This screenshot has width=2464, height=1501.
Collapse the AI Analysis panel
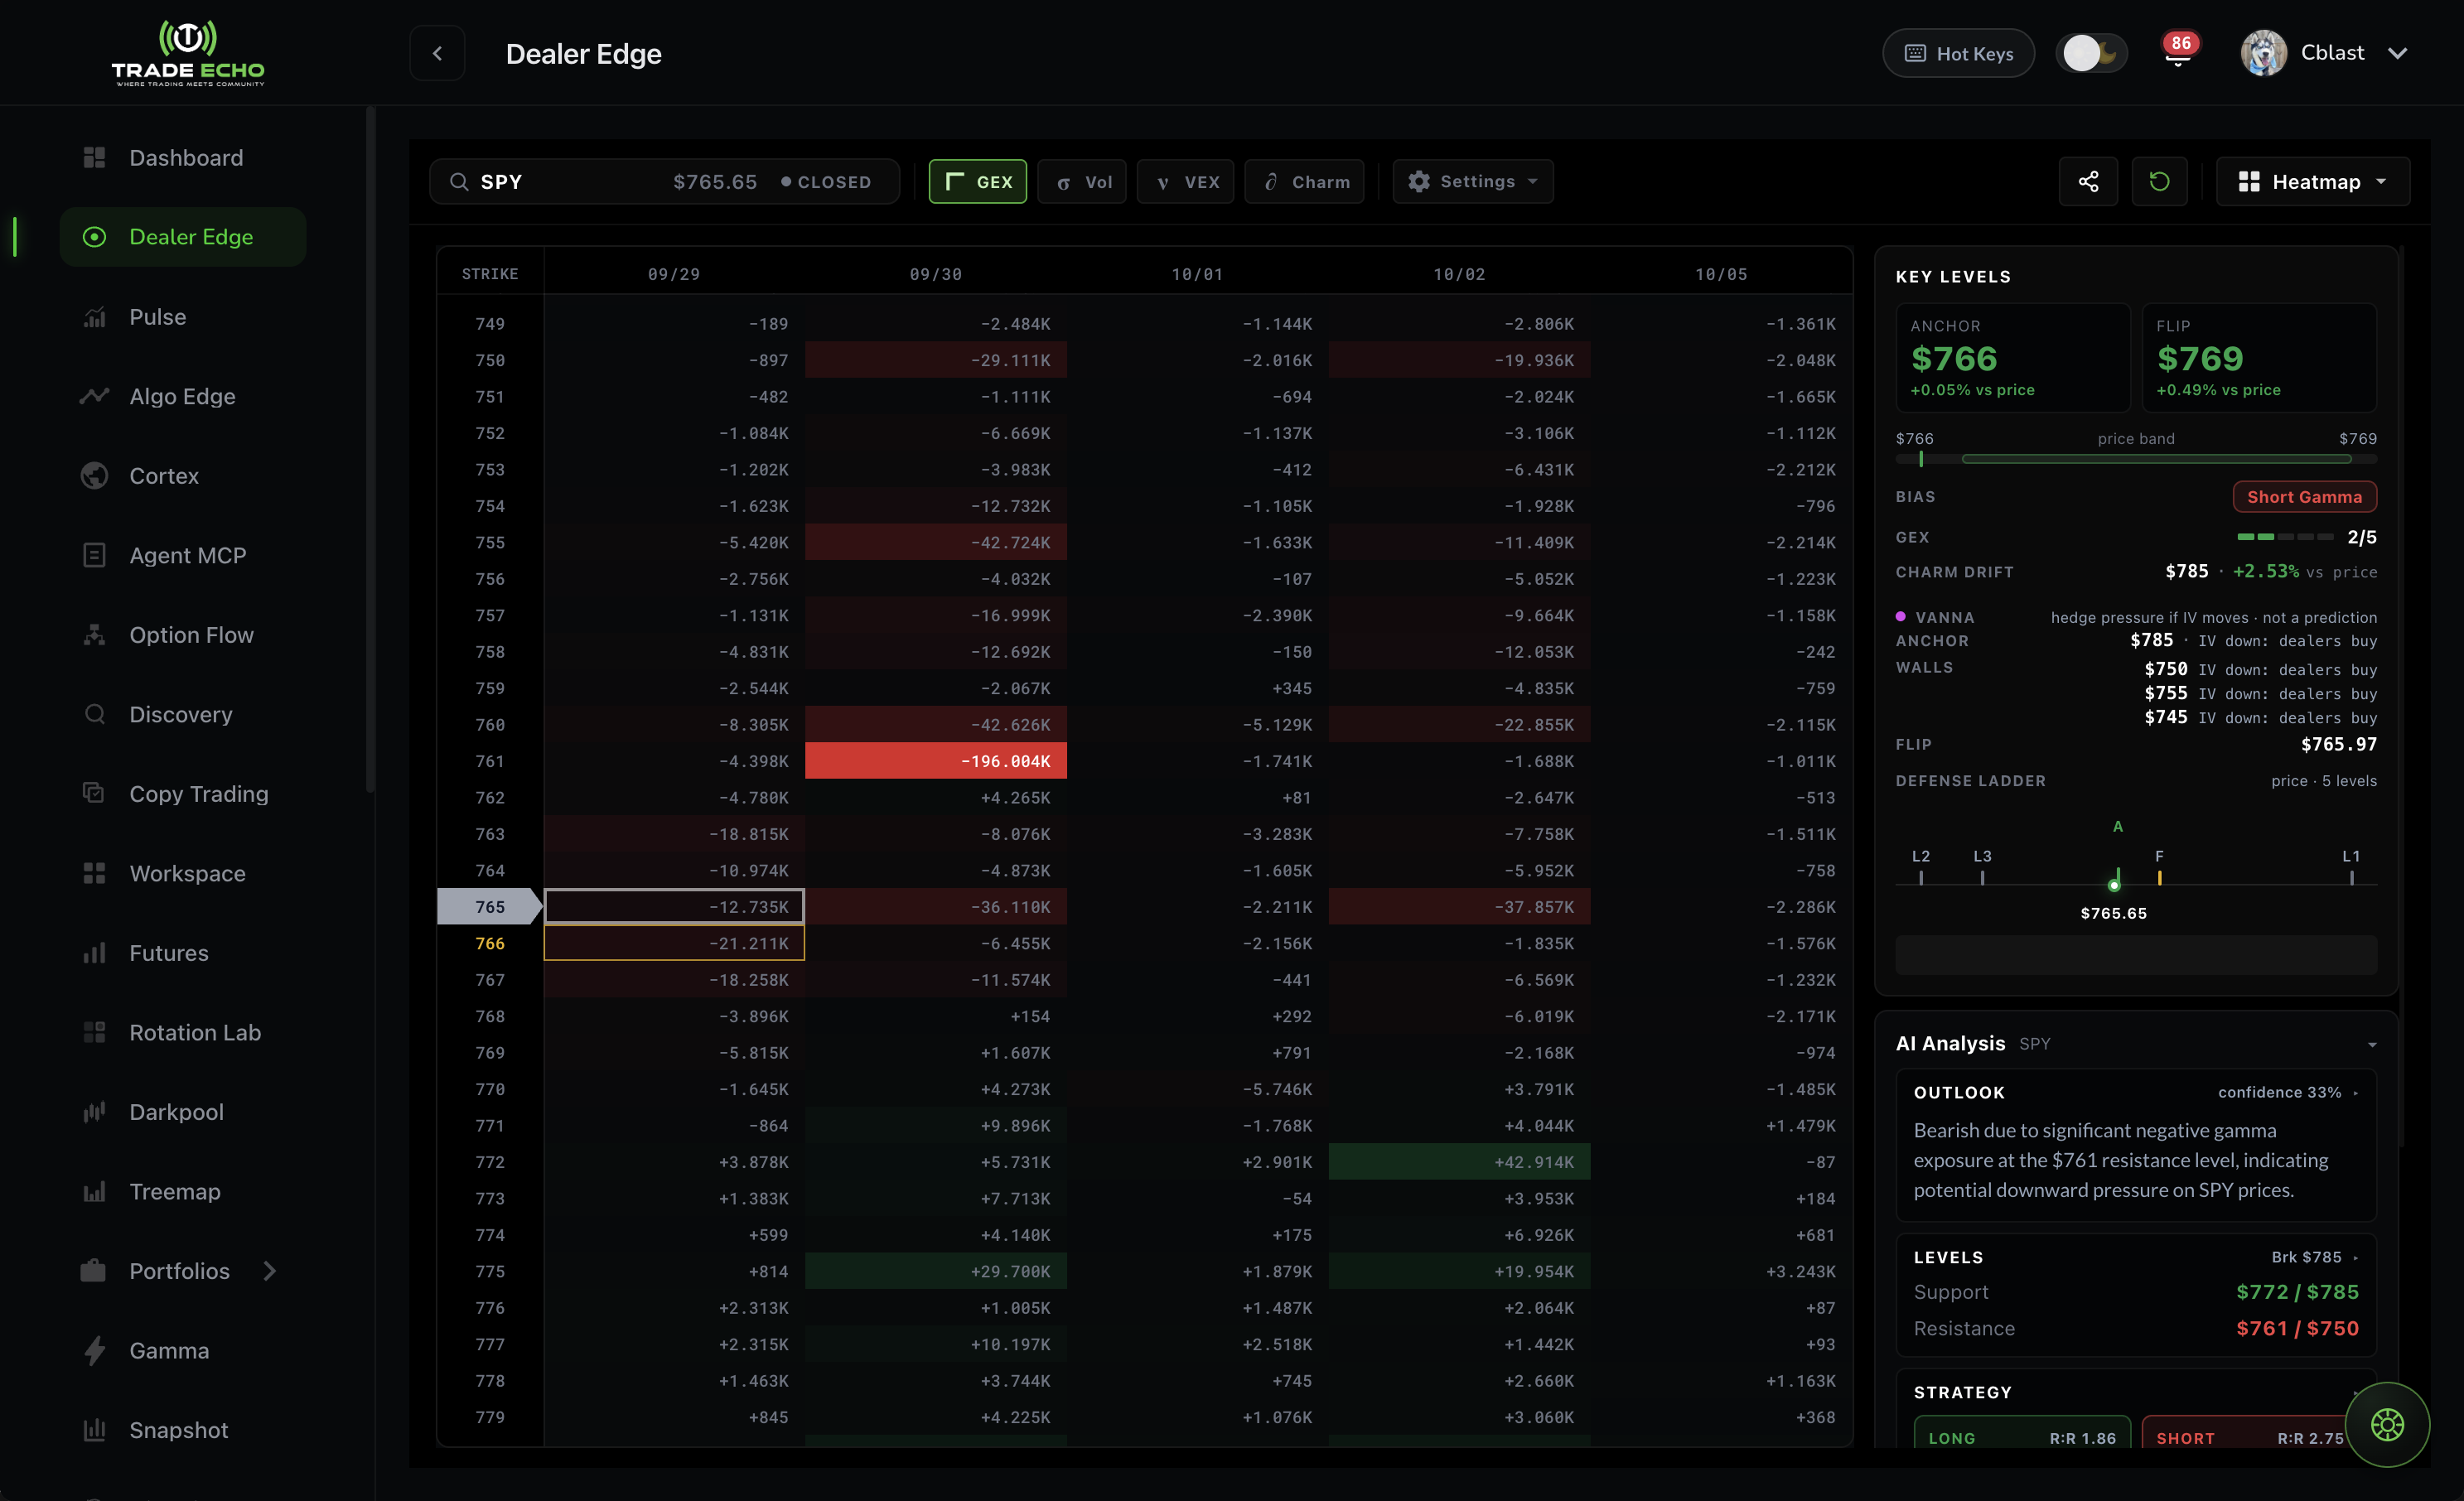(2372, 1044)
